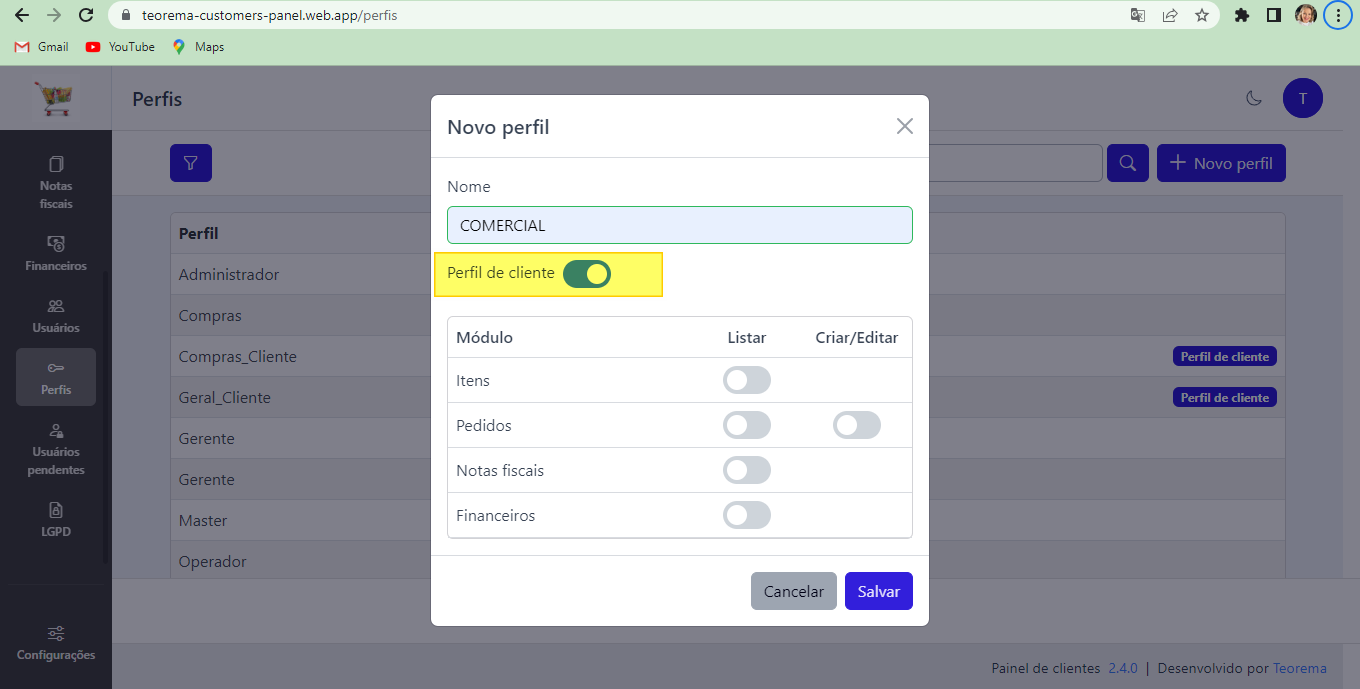Click the search text field on Perfis page
Image resolution: width=1360 pixels, height=689 pixels.
(x=1016, y=163)
